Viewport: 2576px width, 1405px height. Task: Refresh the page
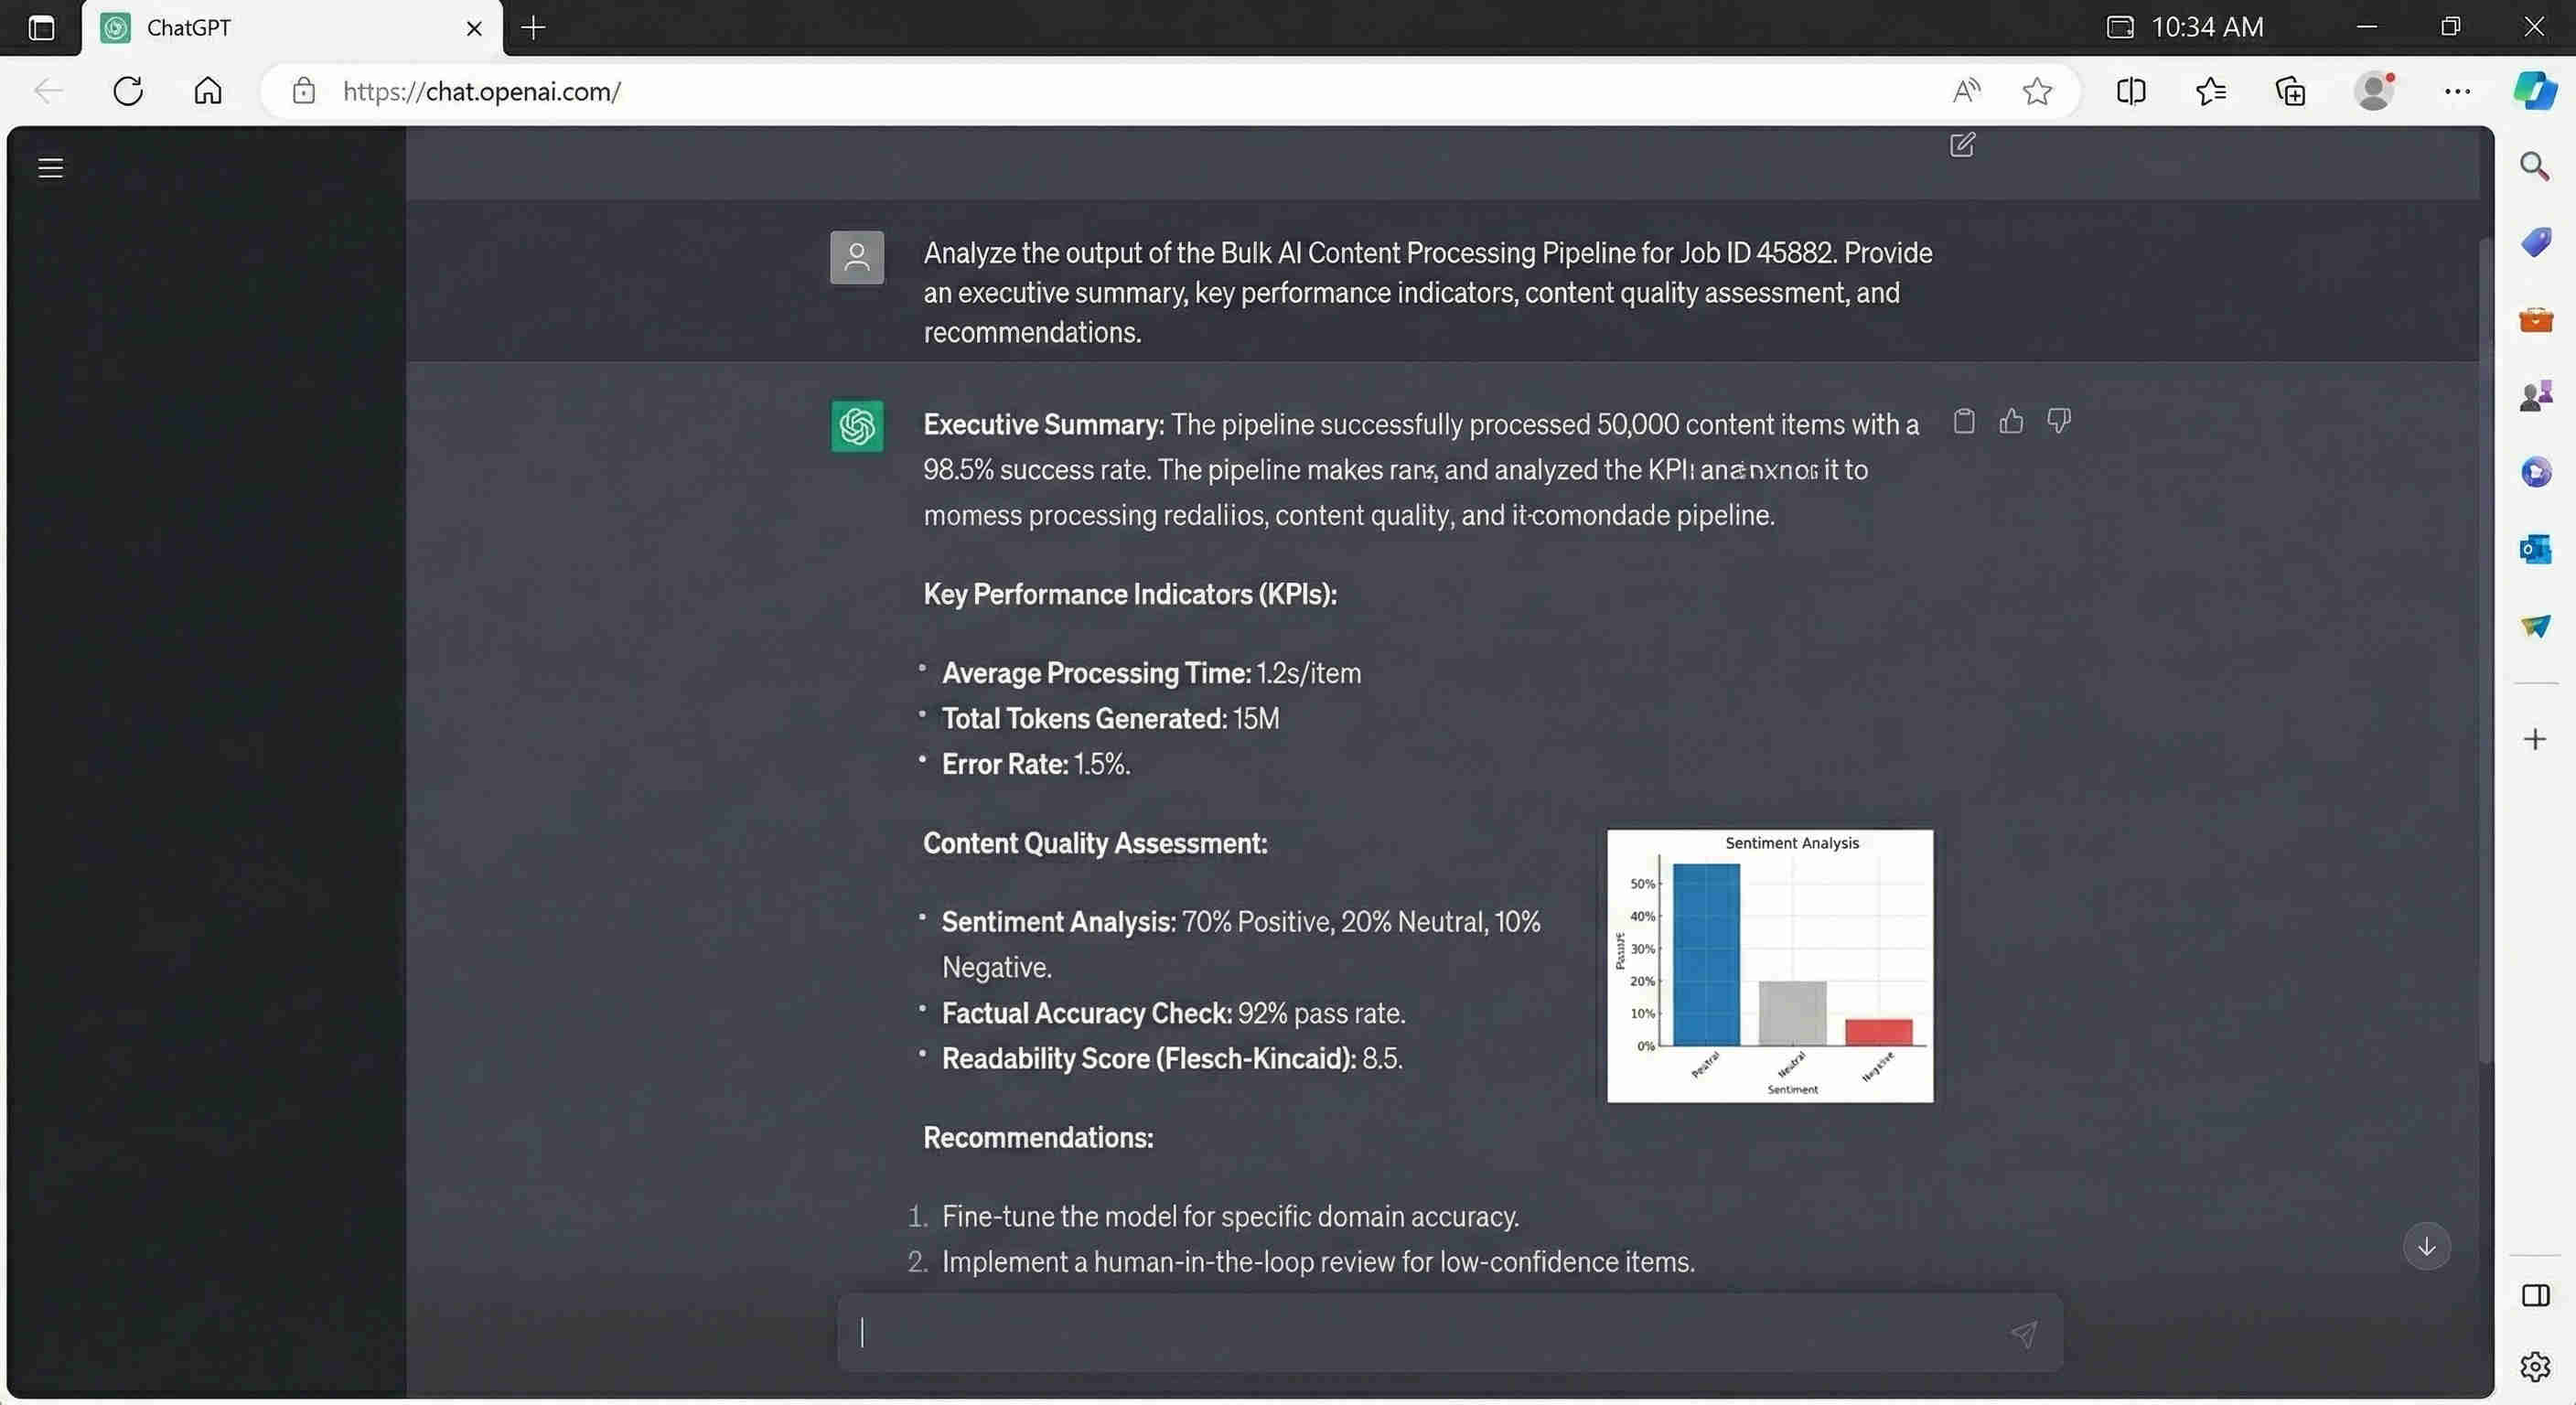coord(128,91)
